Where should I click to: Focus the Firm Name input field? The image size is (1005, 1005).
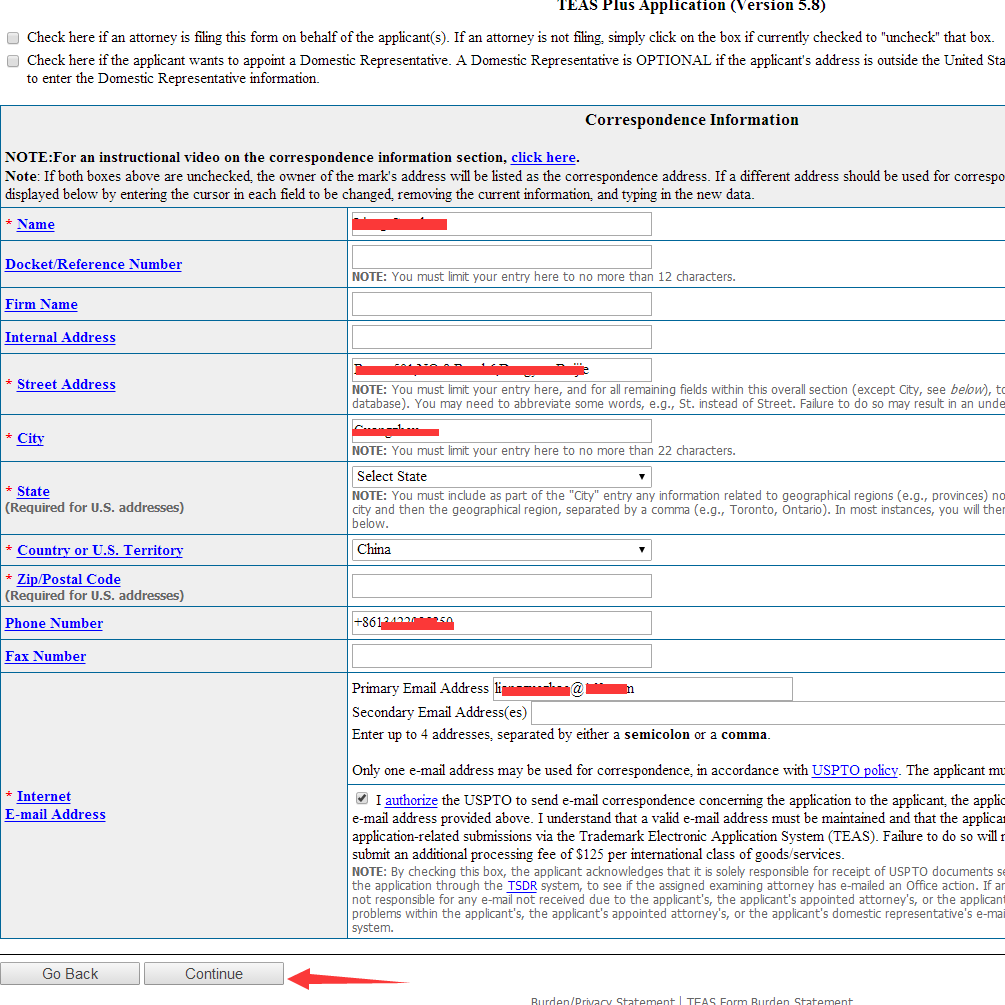click(x=501, y=304)
